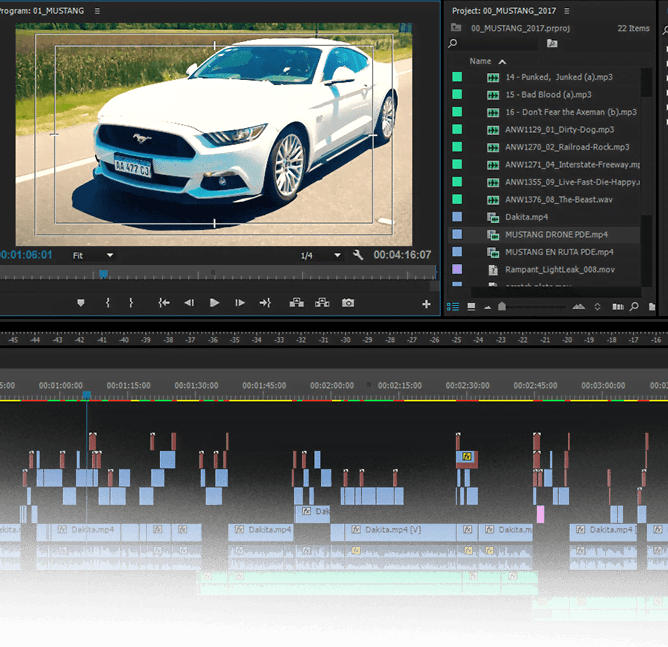The image size is (668, 647).
Task: Click the 00_MUSTANG_2017.prproj bin folder icon
Action: tap(456, 28)
